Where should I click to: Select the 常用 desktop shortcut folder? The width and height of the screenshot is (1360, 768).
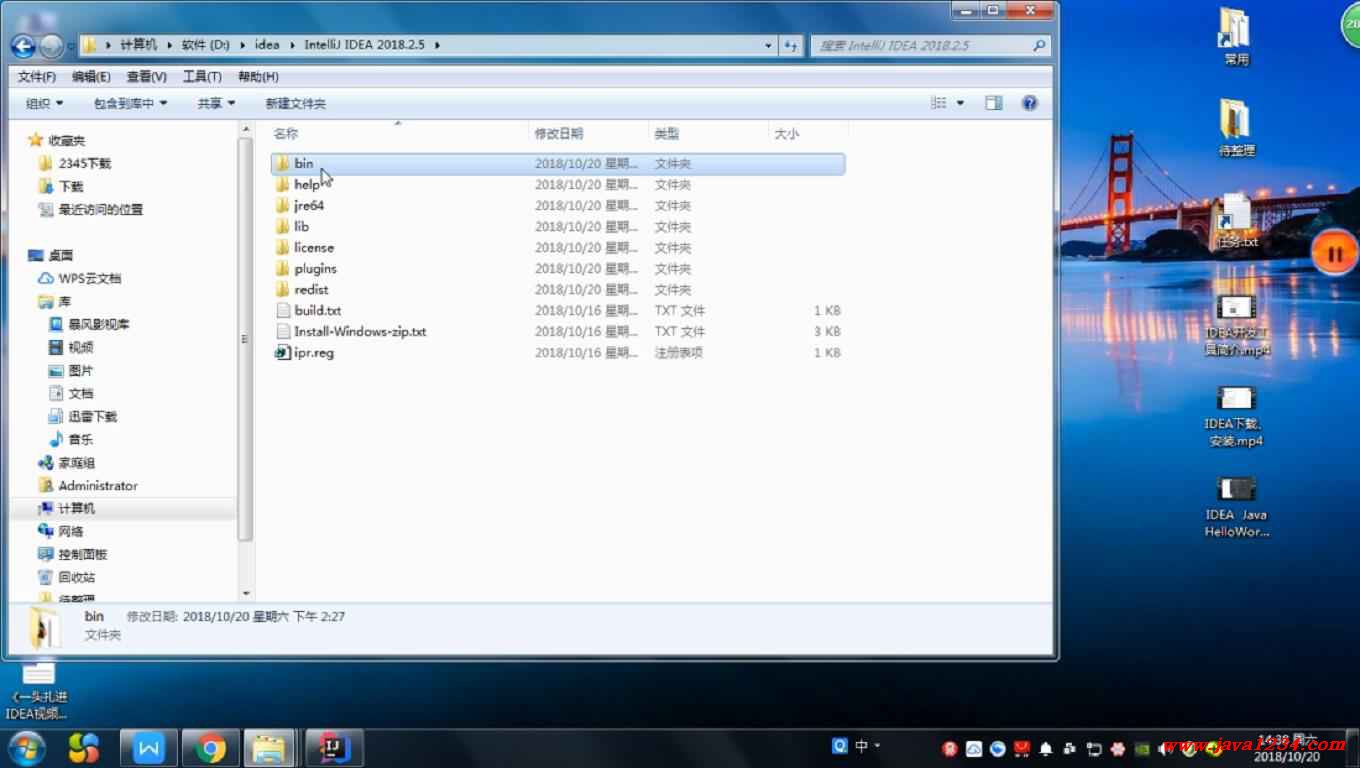[x=1236, y=37]
